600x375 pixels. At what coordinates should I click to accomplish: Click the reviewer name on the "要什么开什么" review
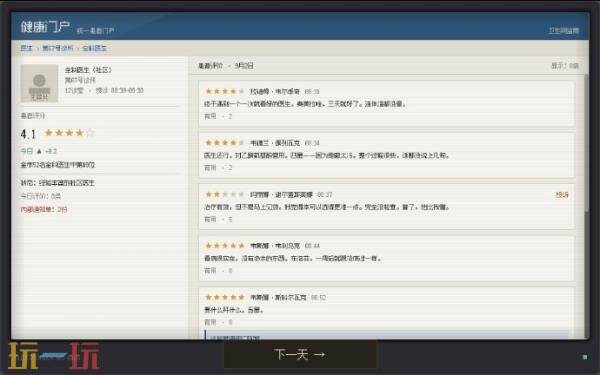point(278,297)
